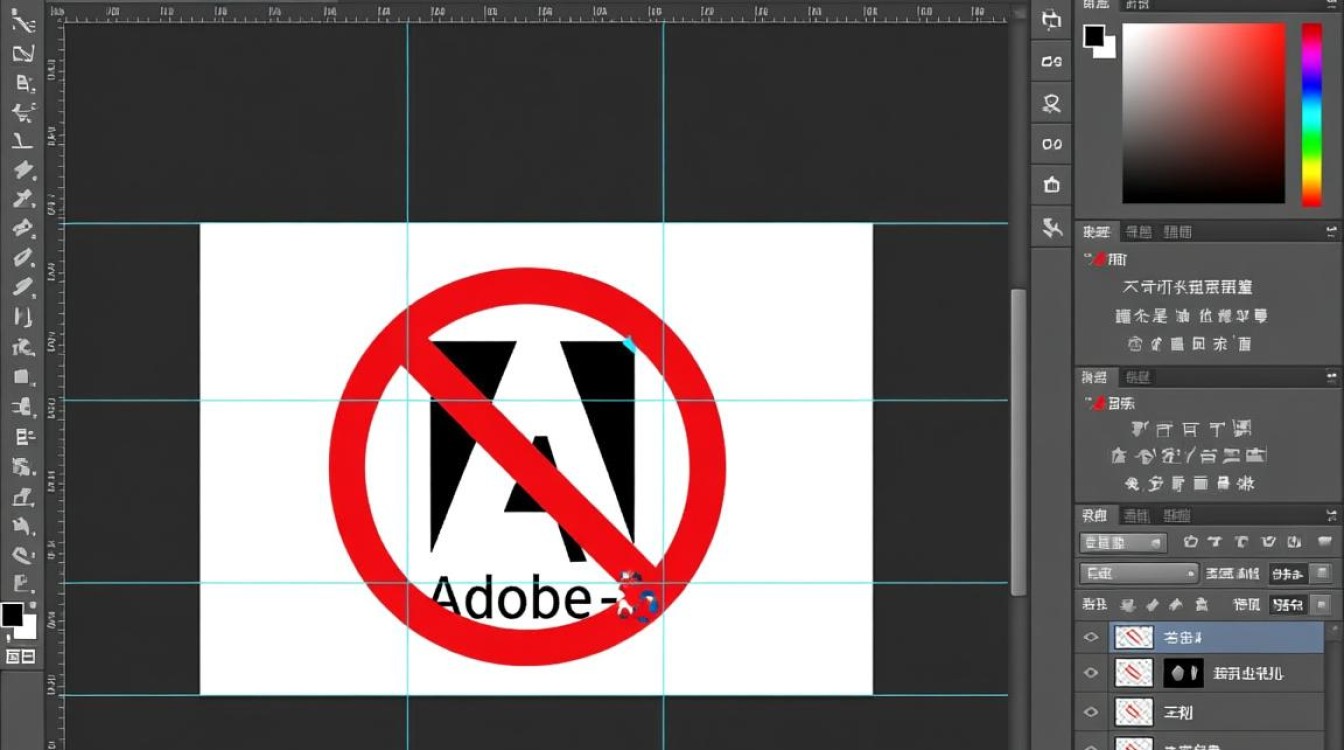Select the topmost tool in the left toolbar
The image size is (1344, 750).
click(22, 23)
